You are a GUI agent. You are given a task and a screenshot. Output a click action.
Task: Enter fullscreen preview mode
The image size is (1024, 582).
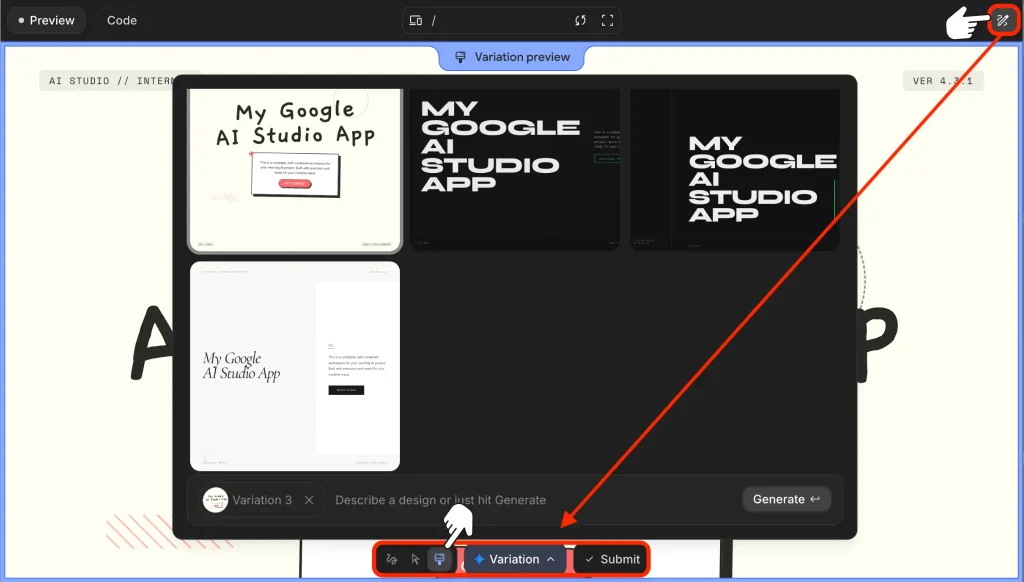607,20
